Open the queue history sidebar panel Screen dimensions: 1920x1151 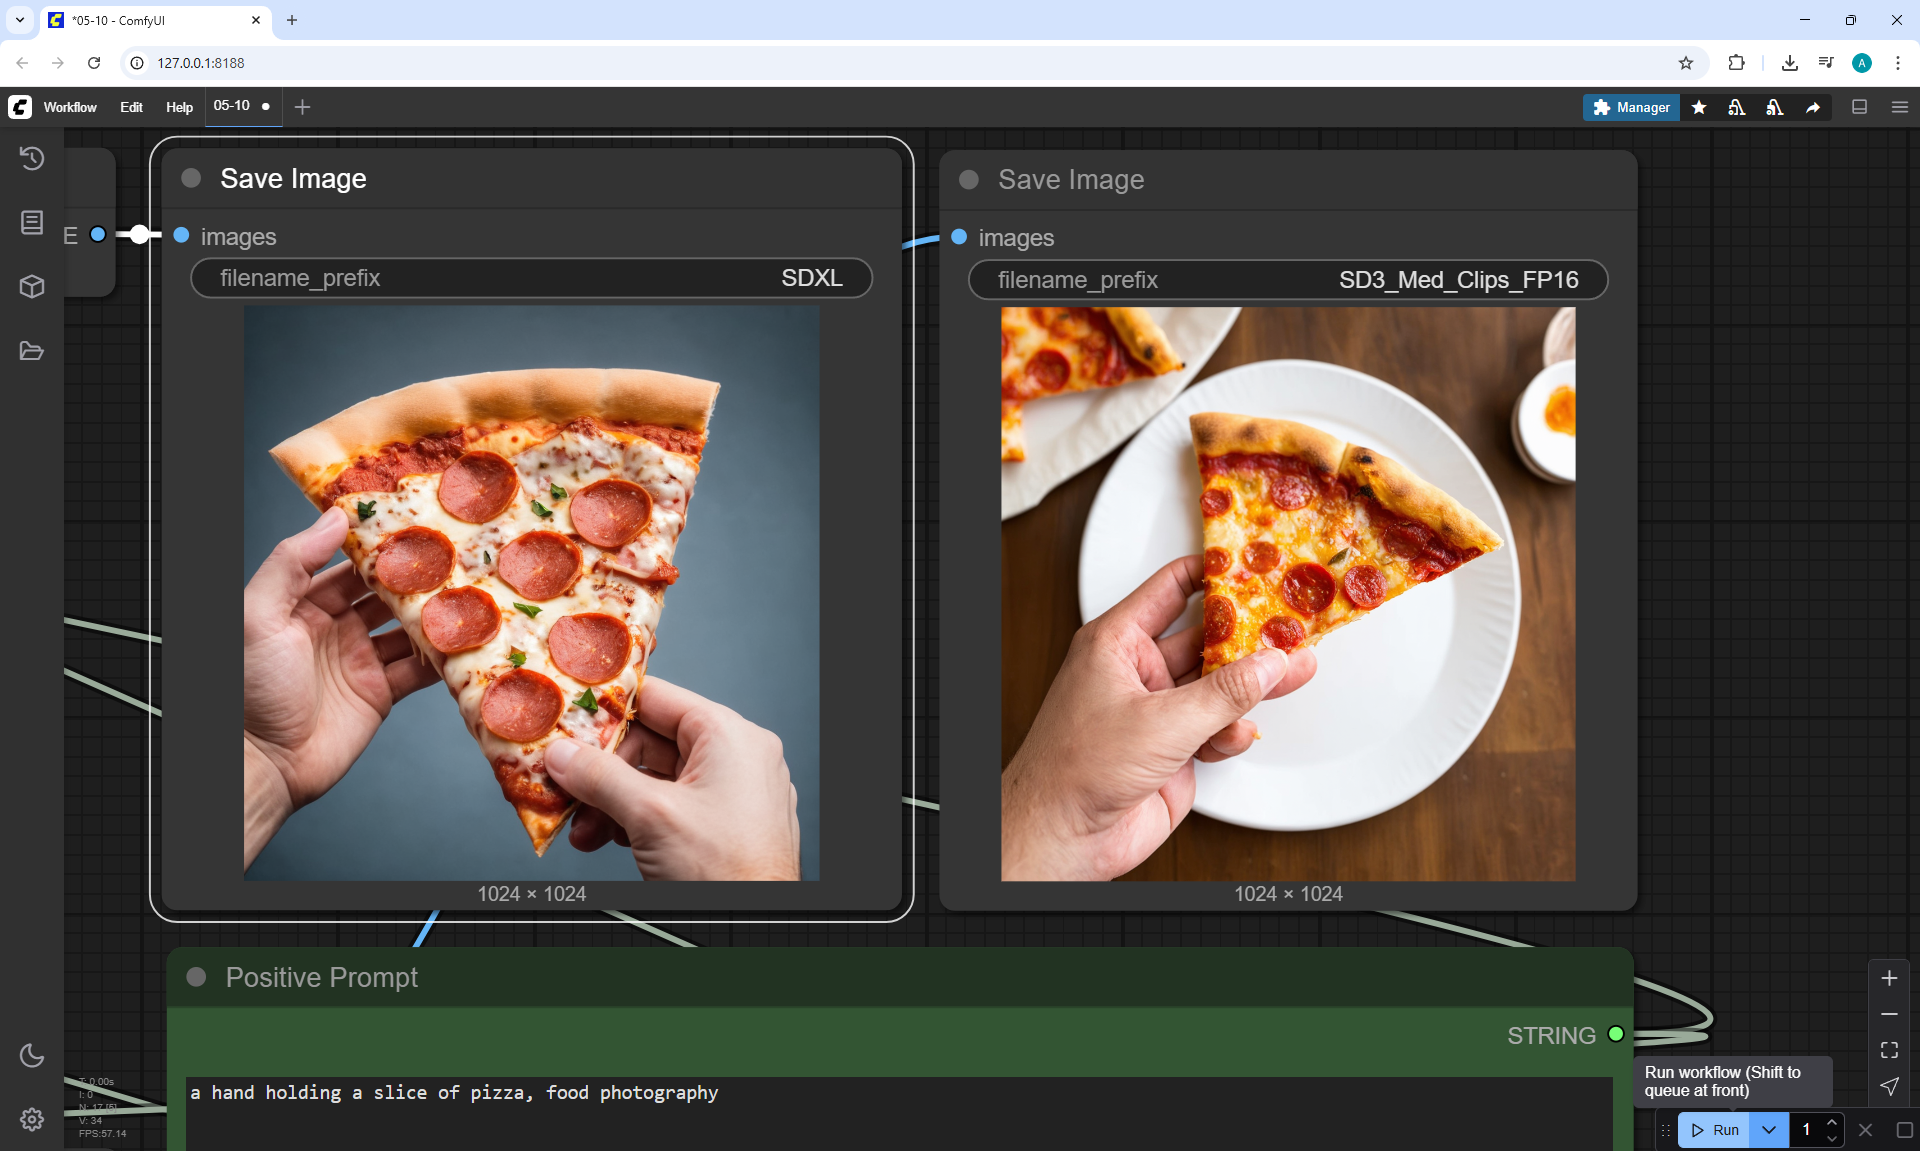tap(32, 158)
